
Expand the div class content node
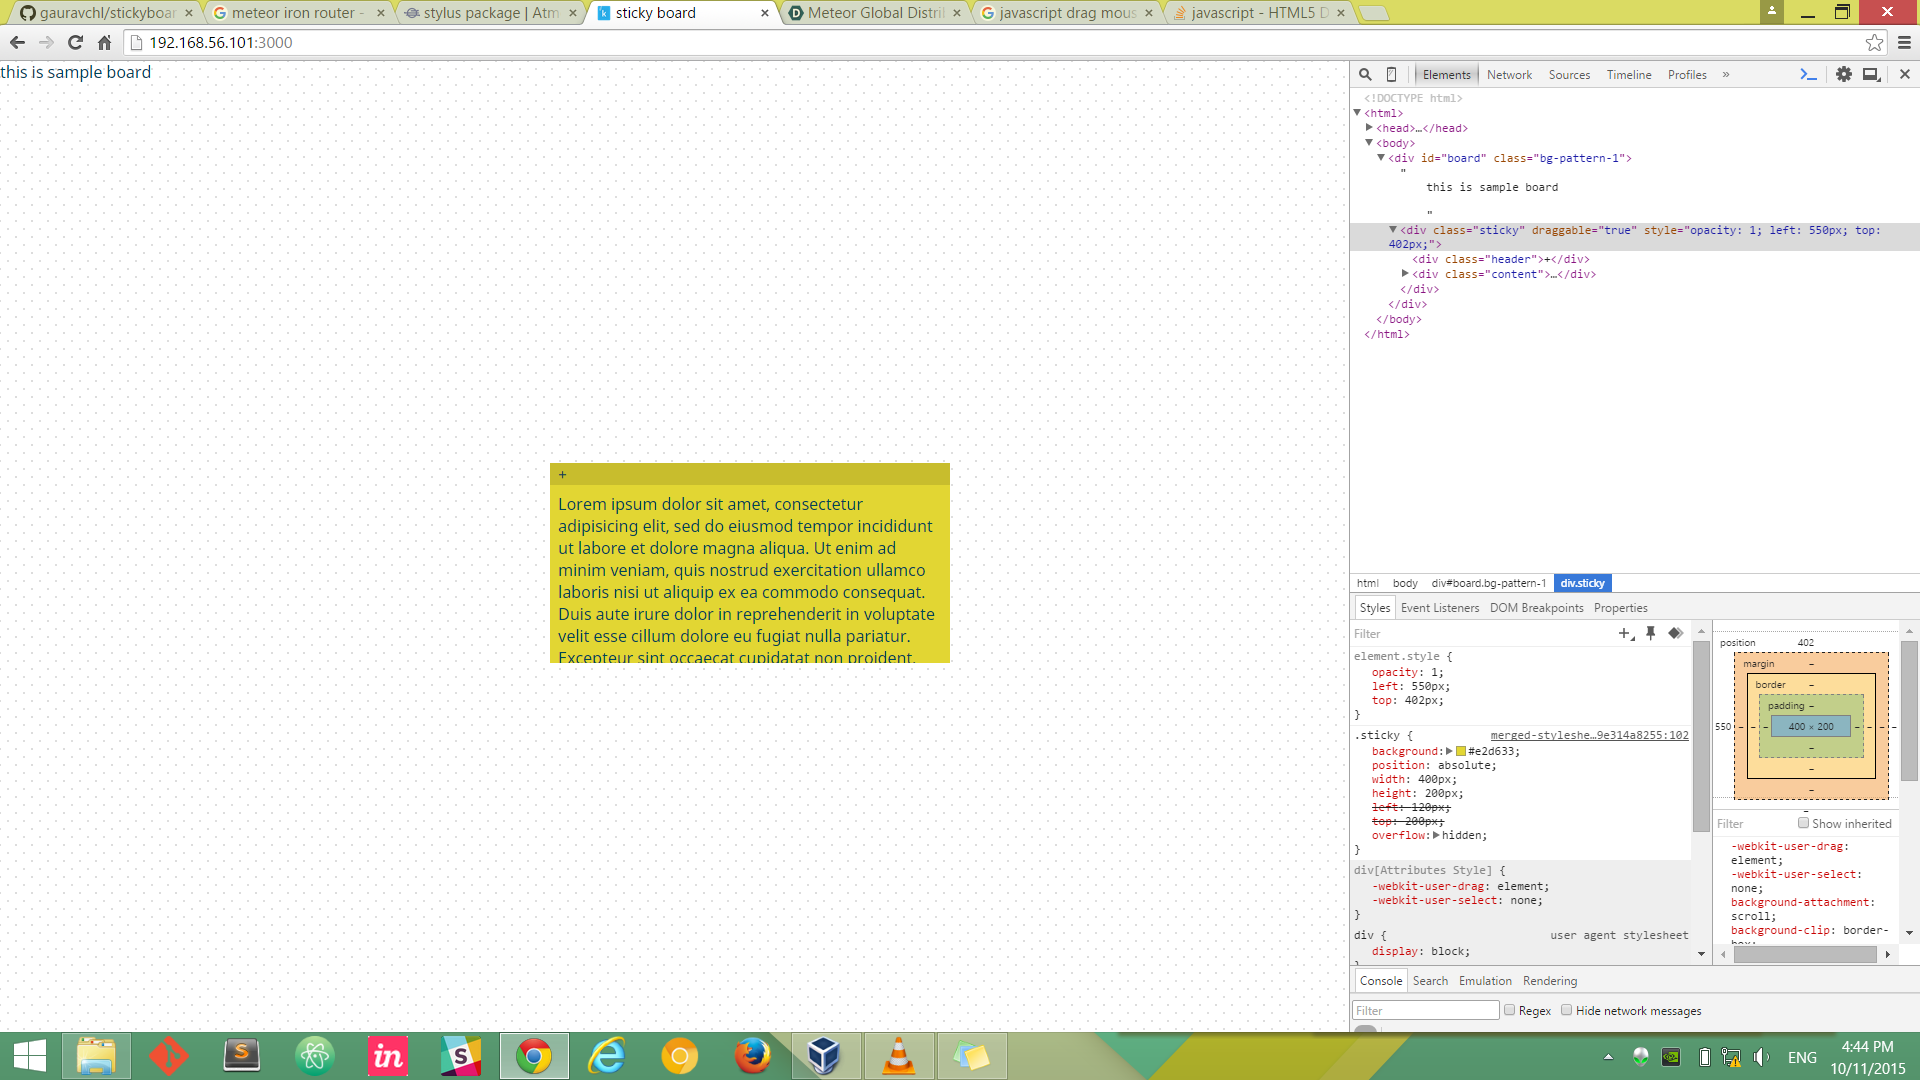1405,274
